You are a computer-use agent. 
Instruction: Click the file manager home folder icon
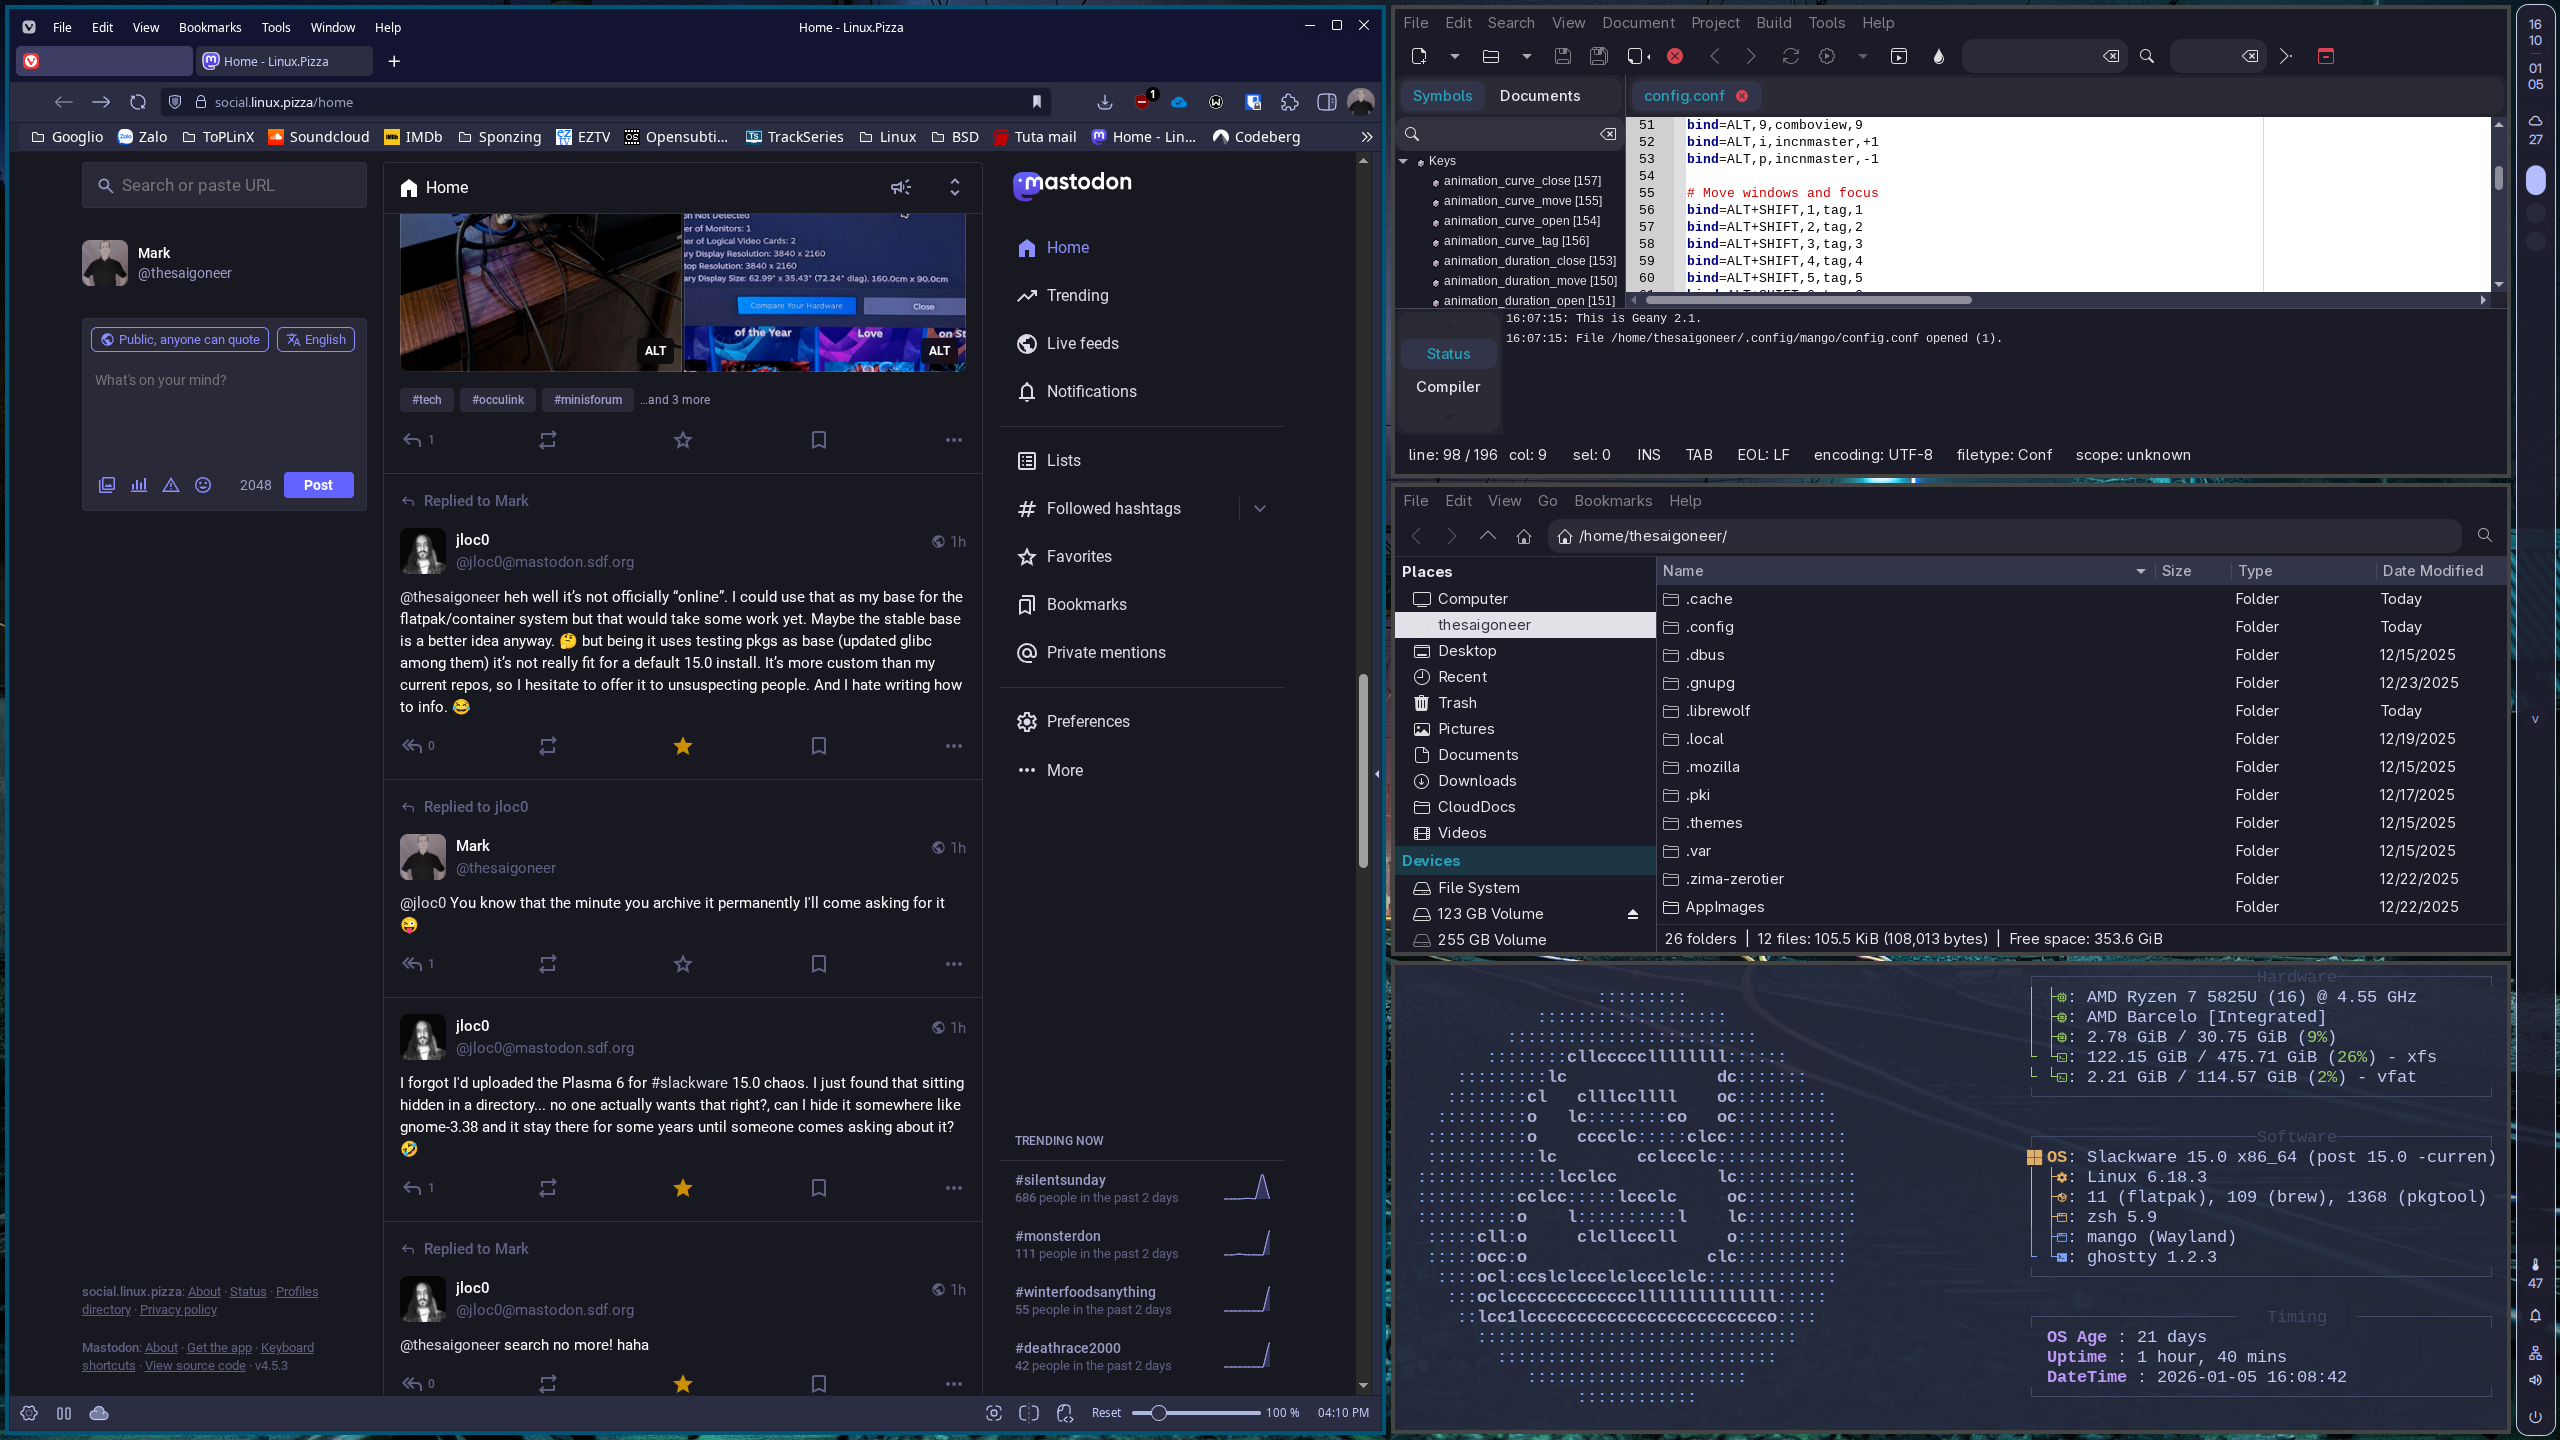pos(1523,536)
